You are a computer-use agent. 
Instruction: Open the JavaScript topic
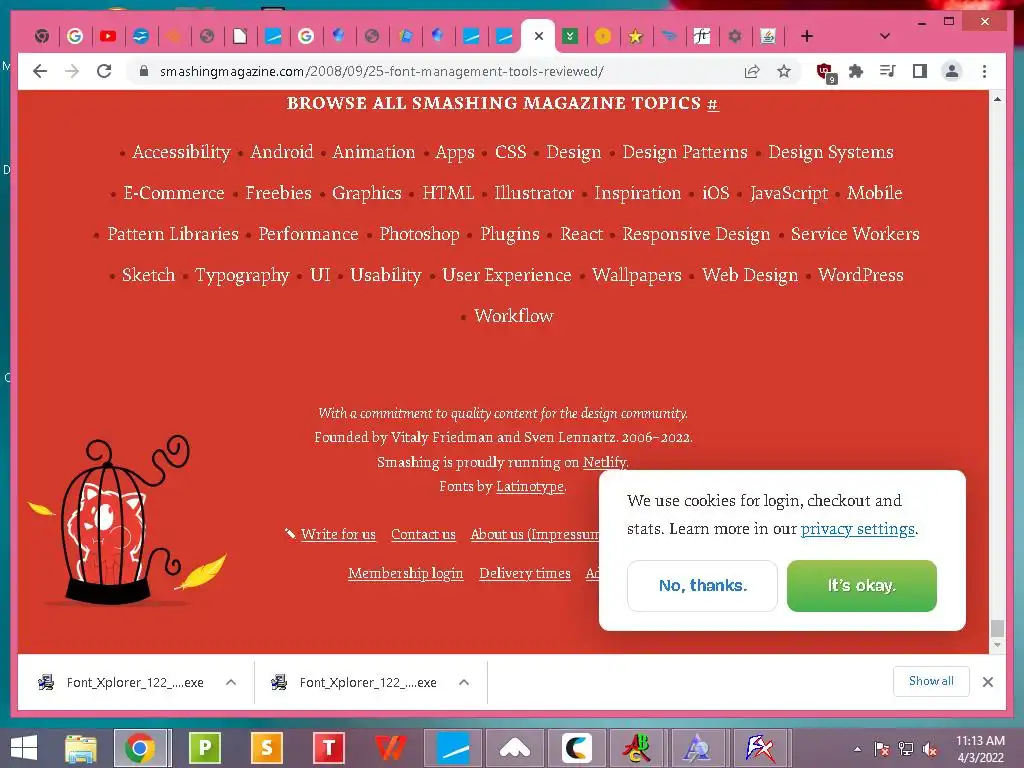(x=788, y=193)
